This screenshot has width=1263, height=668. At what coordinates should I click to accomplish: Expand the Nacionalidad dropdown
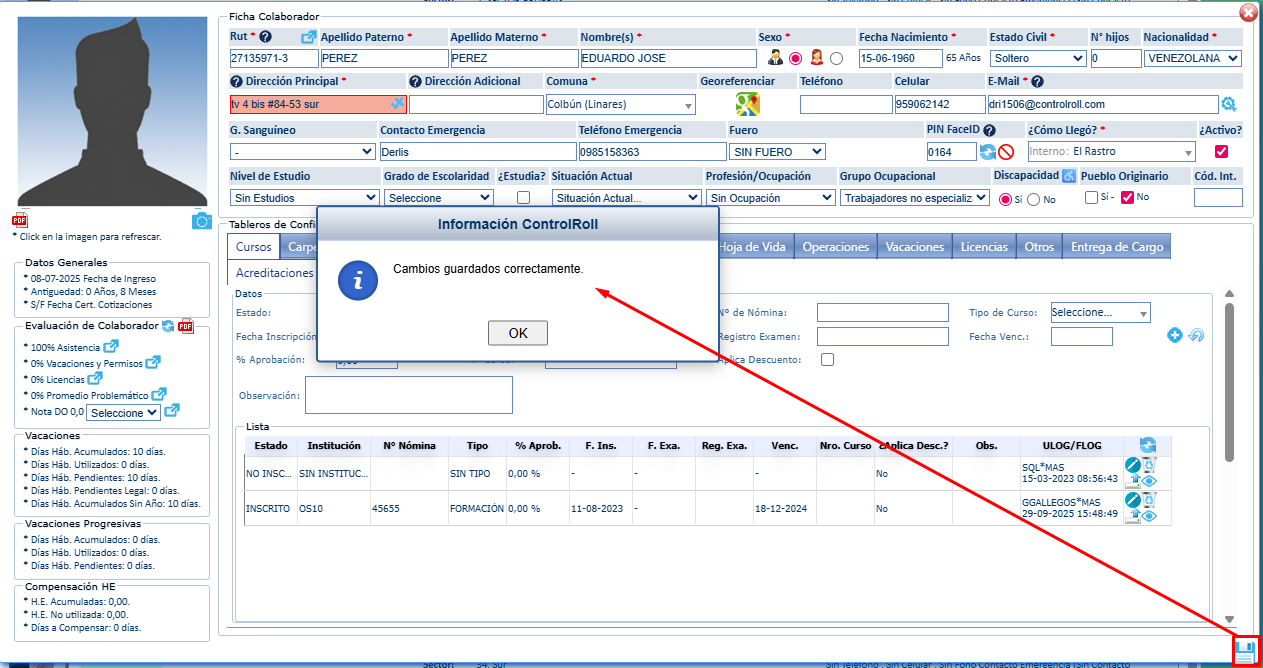pyautogui.click(x=1192, y=59)
